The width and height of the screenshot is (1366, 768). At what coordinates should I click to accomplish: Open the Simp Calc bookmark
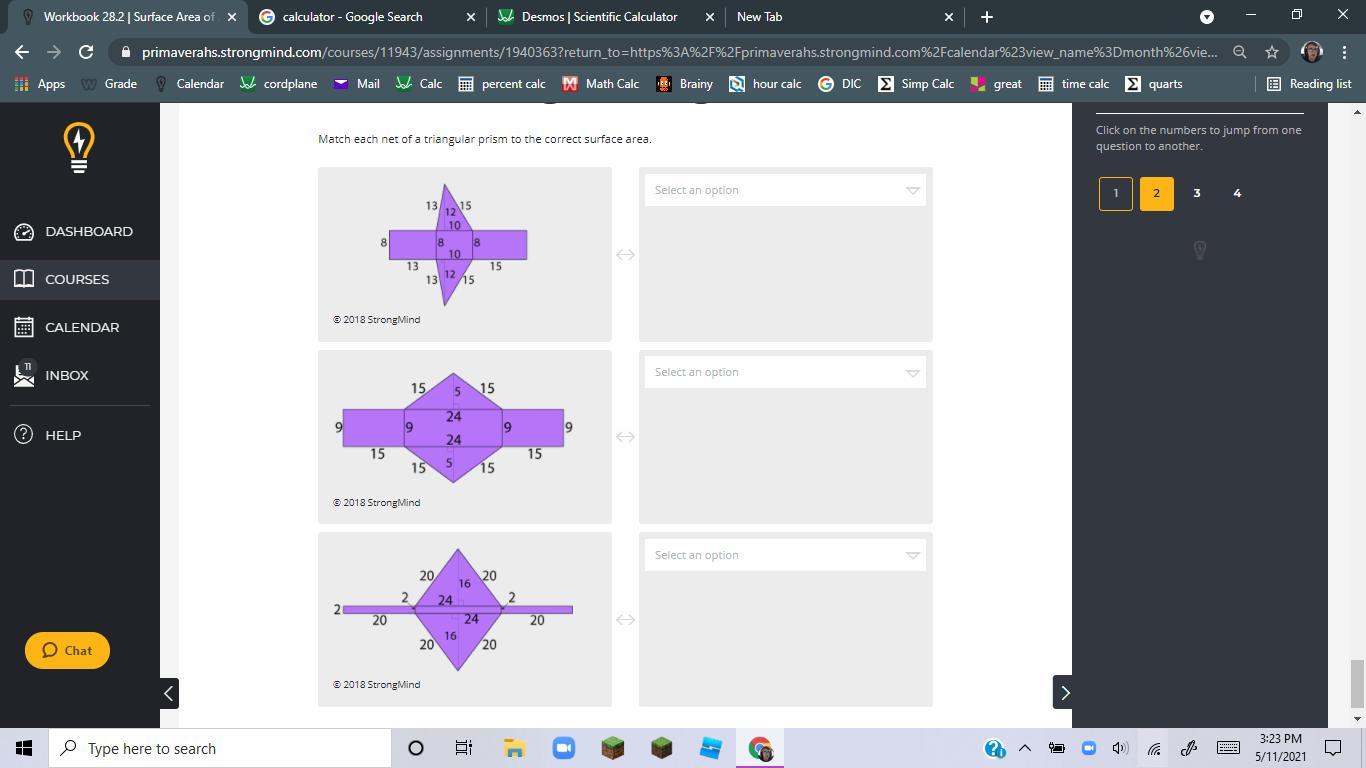916,84
